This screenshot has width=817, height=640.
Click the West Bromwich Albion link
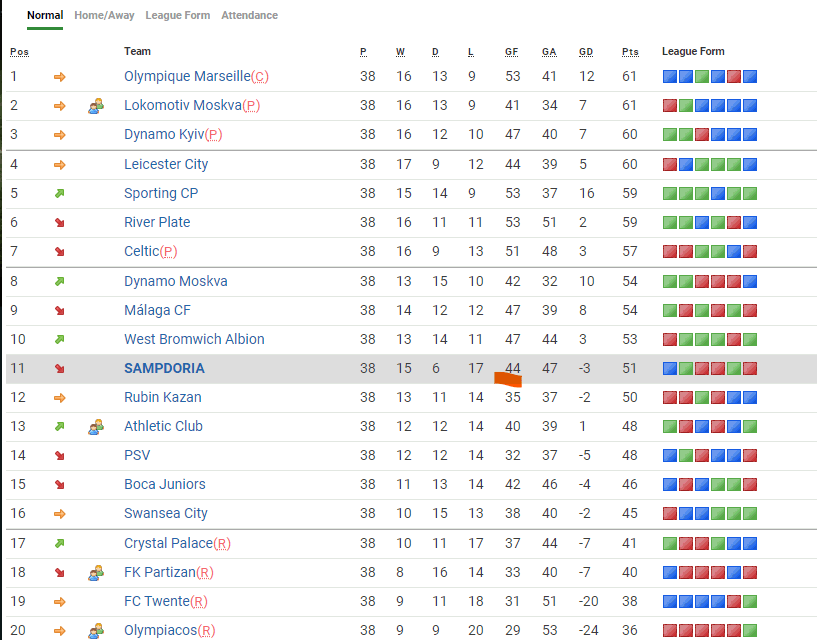tap(194, 339)
